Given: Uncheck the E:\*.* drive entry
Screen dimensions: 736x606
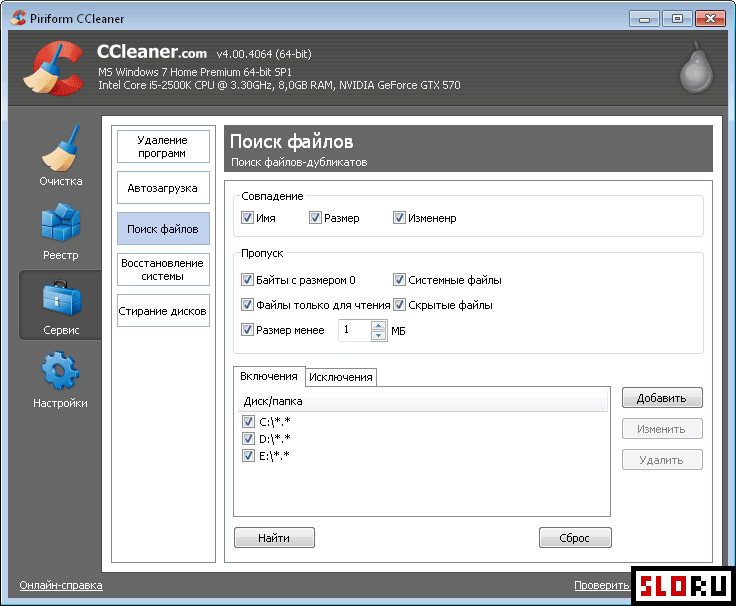Looking at the screenshot, I should tap(248, 455).
